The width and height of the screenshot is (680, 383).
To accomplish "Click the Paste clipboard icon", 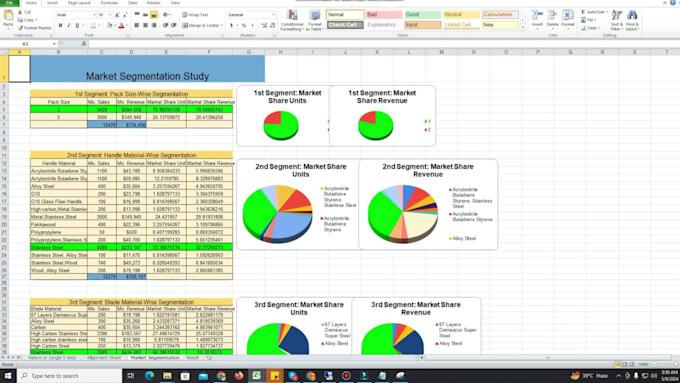I will (8, 16).
